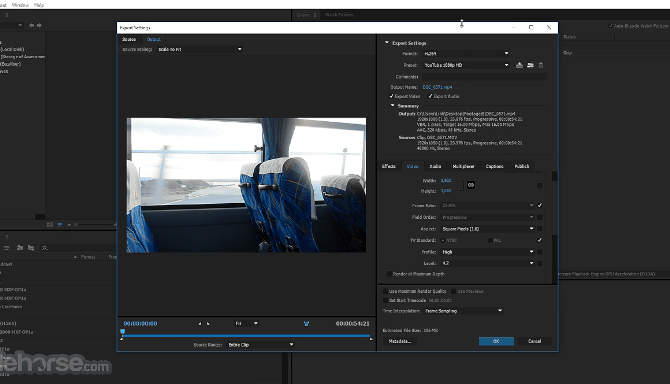Click the blue Height value

pos(446,191)
